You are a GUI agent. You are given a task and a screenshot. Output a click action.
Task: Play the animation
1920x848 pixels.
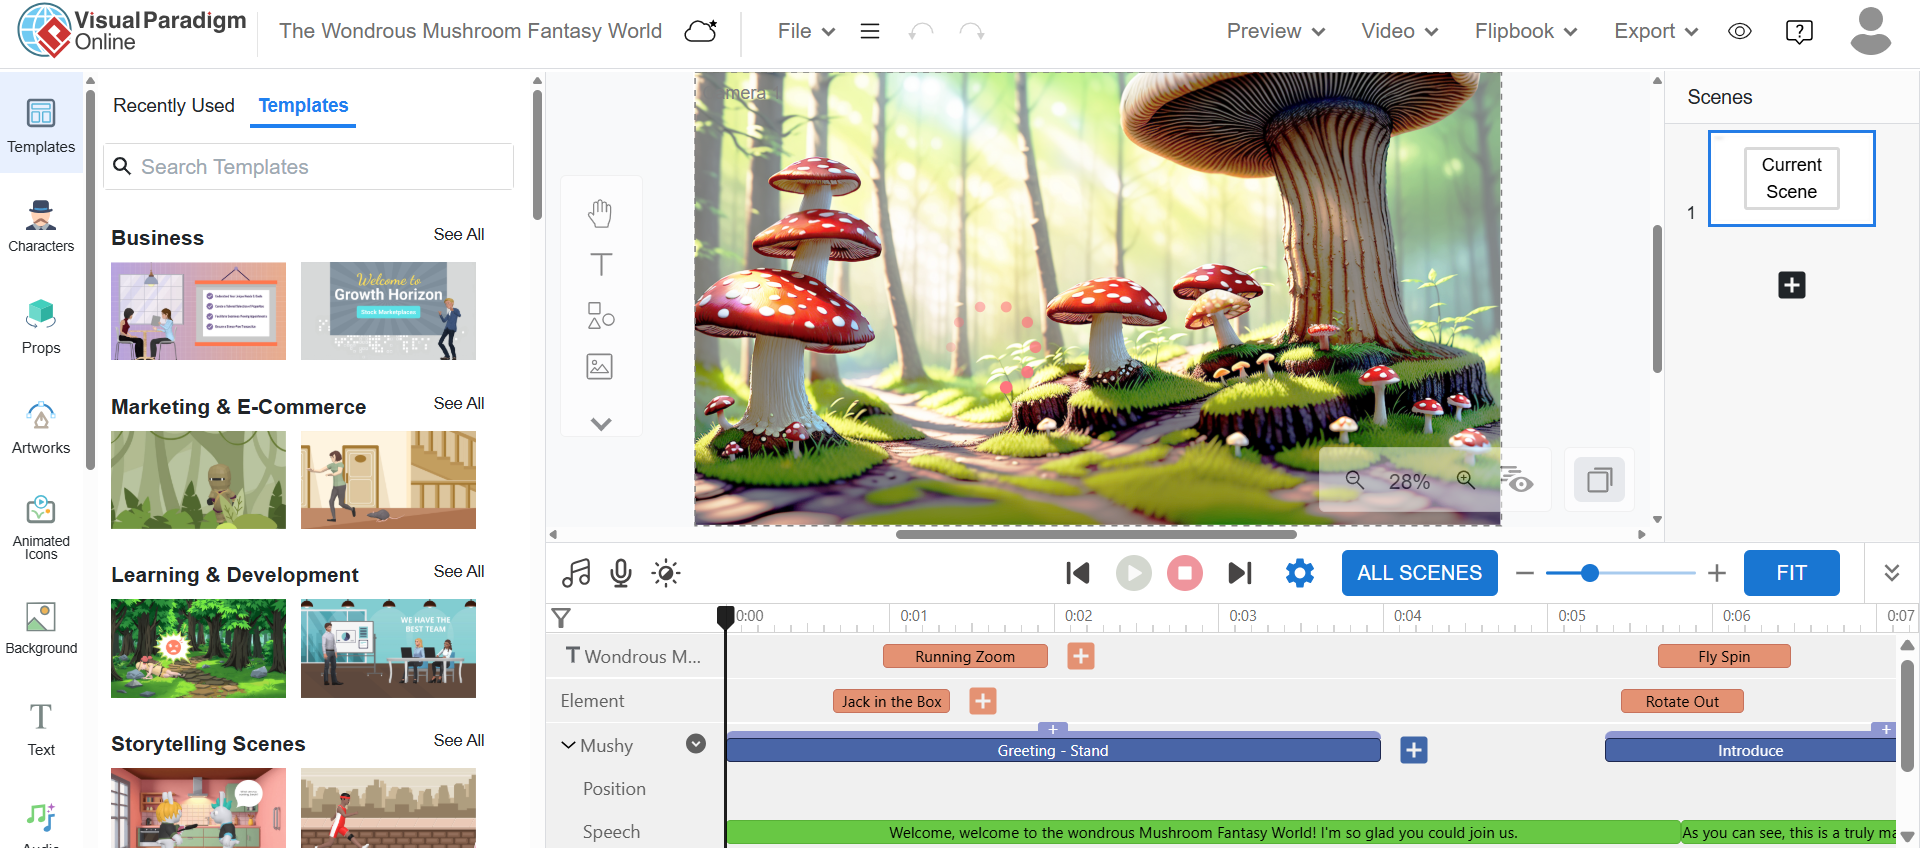1133,573
